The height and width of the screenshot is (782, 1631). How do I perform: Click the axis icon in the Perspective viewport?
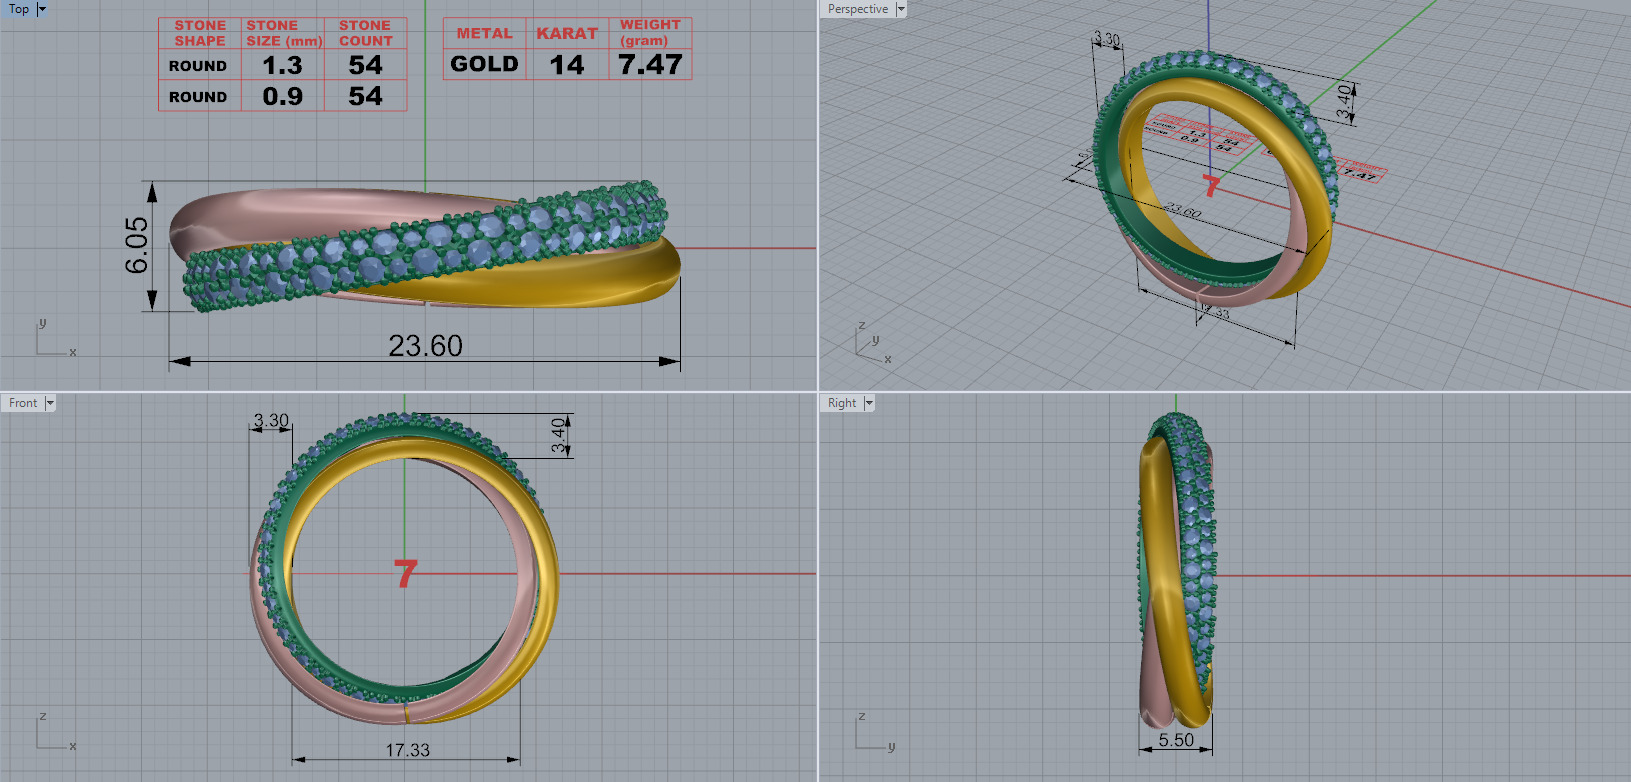(873, 341)
